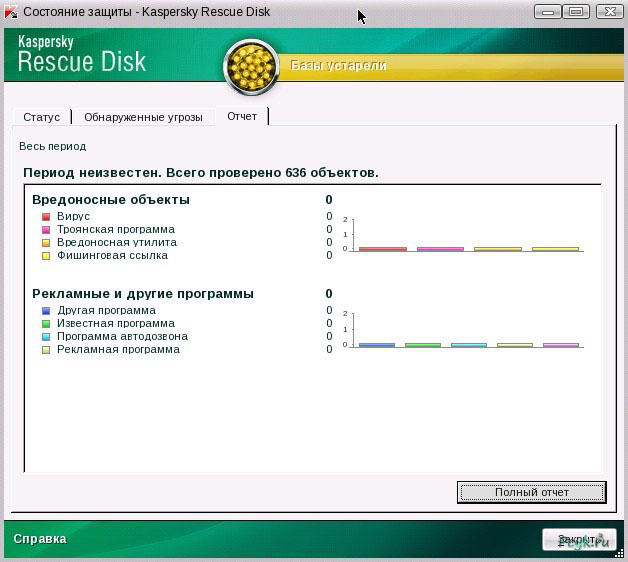628x562 pixels.
Task: Click the pale Рекламная программа swatch
Action: pos(46,350)
